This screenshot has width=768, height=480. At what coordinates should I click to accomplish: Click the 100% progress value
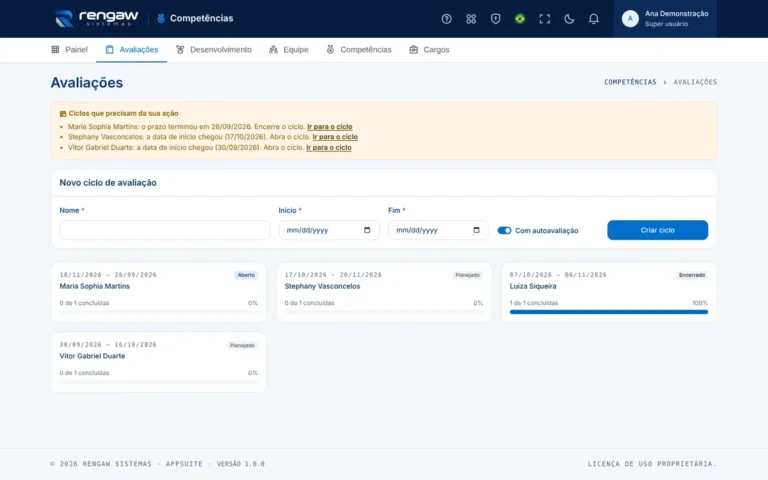click(x=700, y=303)
